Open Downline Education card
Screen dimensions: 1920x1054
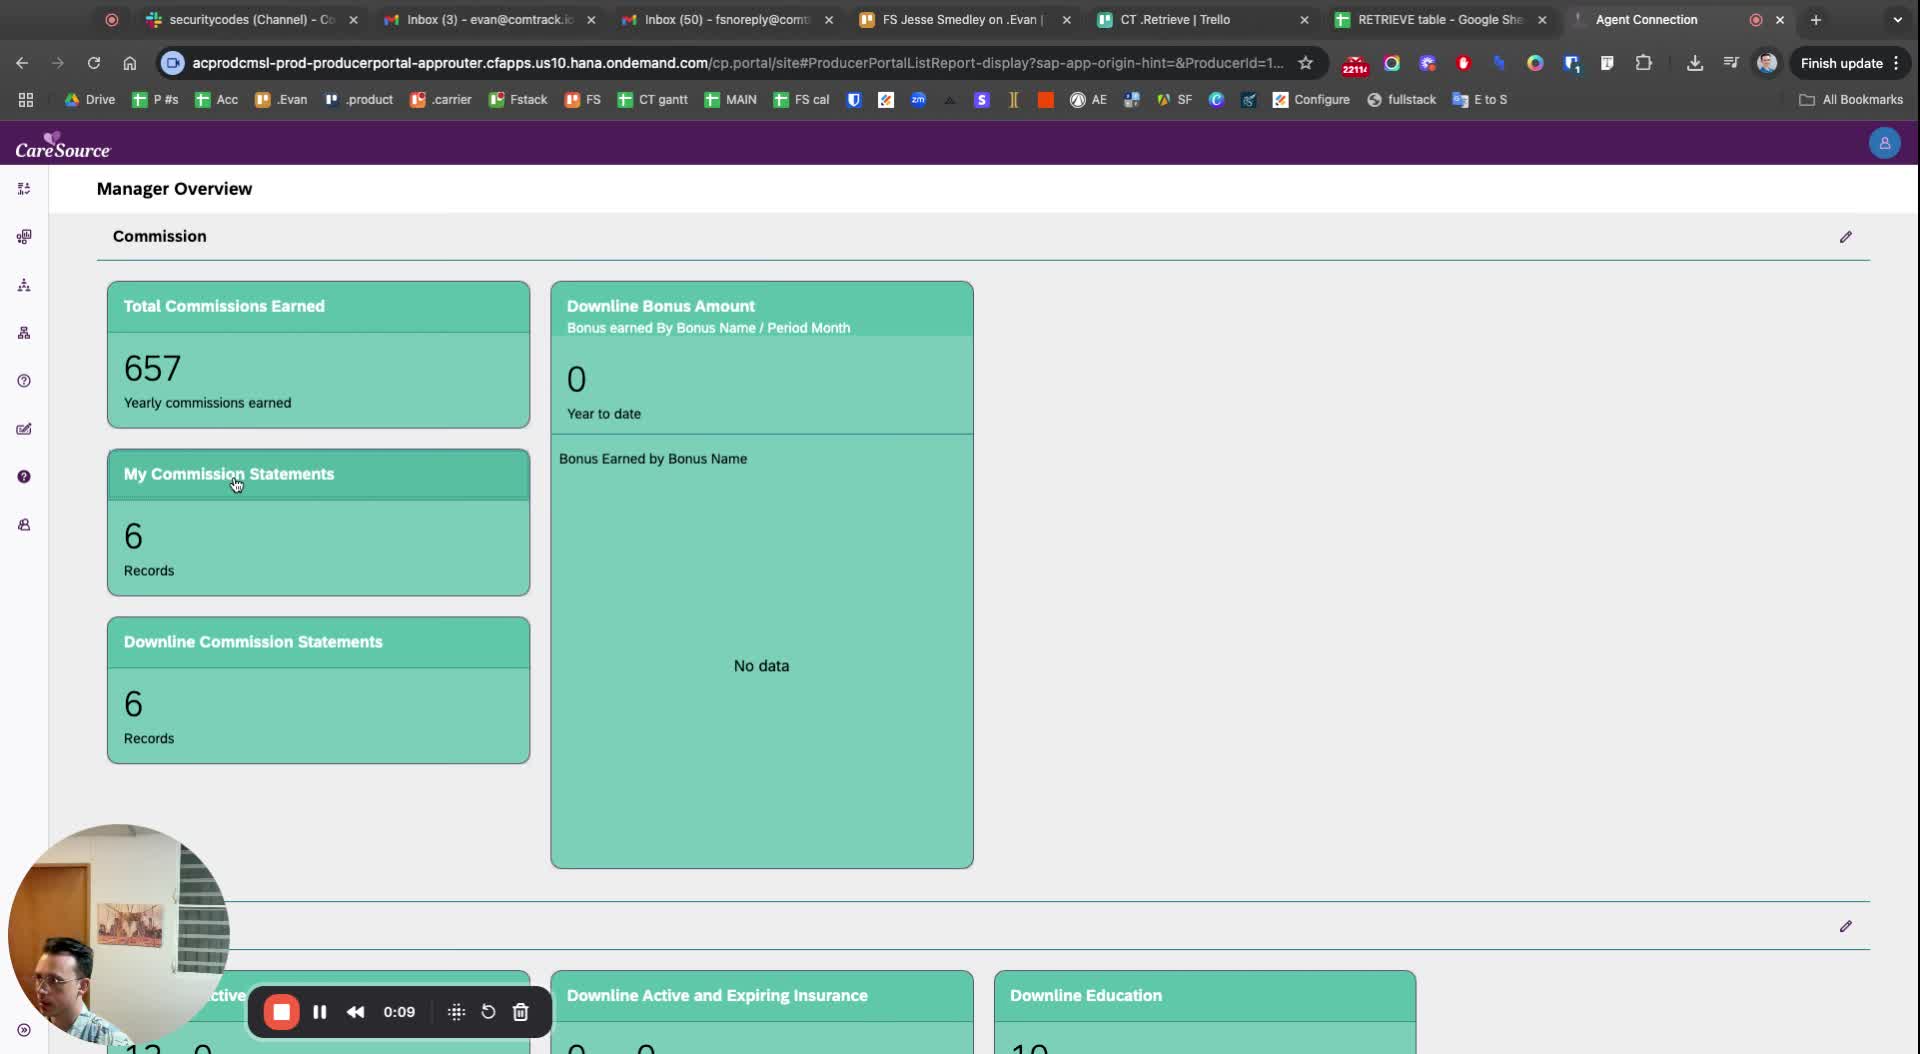point(1205,1012)
